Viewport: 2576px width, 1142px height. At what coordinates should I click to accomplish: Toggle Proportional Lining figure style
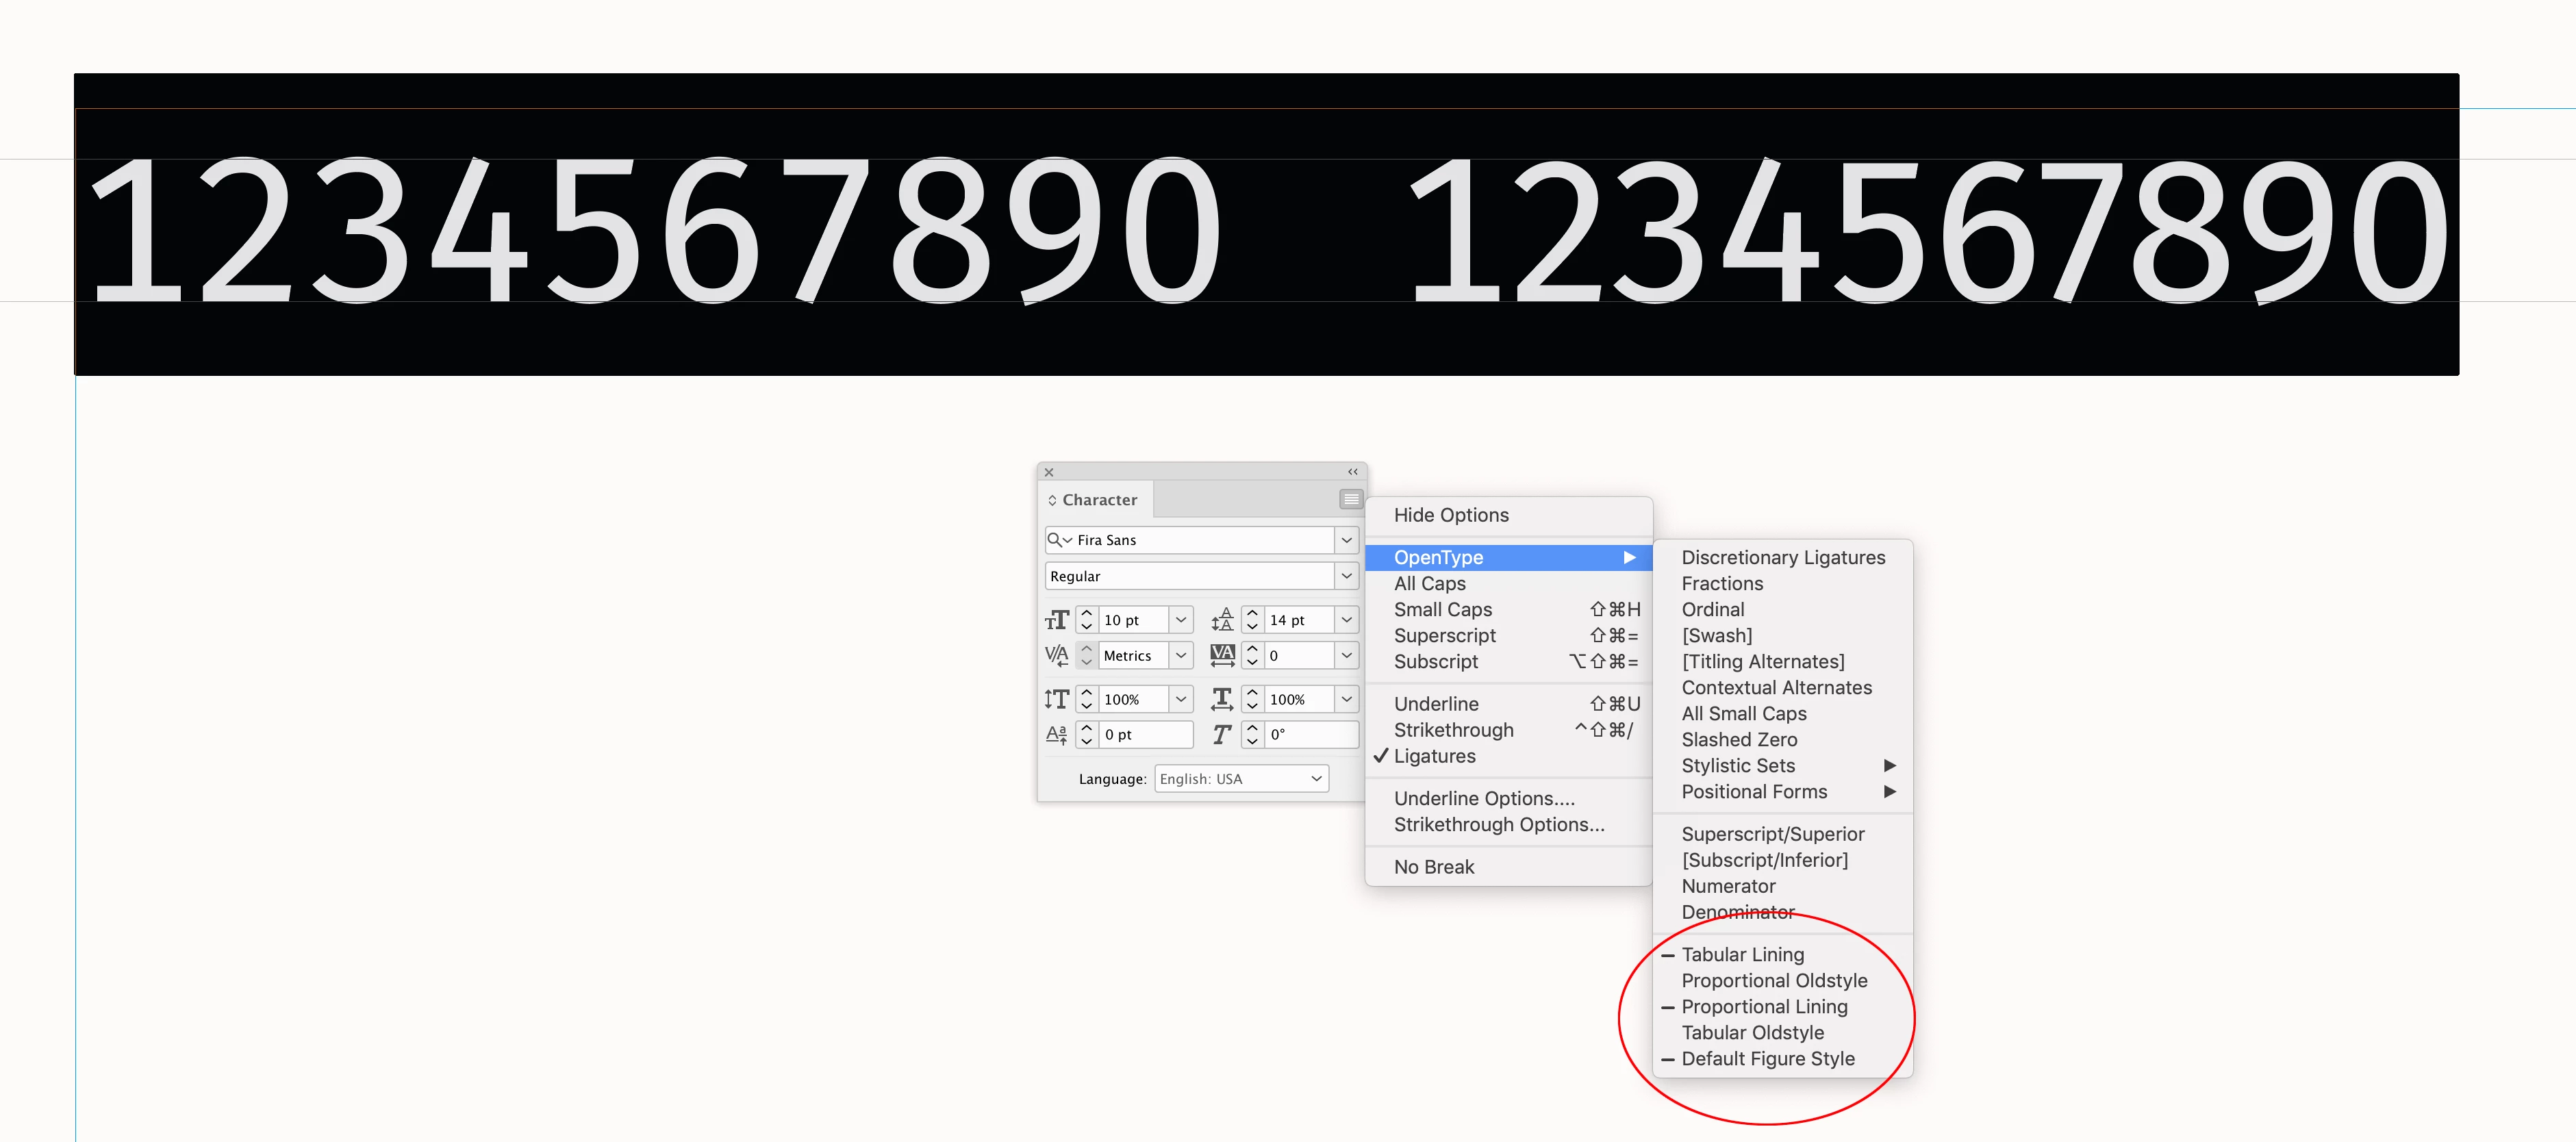click(x=1764, y=1007)
